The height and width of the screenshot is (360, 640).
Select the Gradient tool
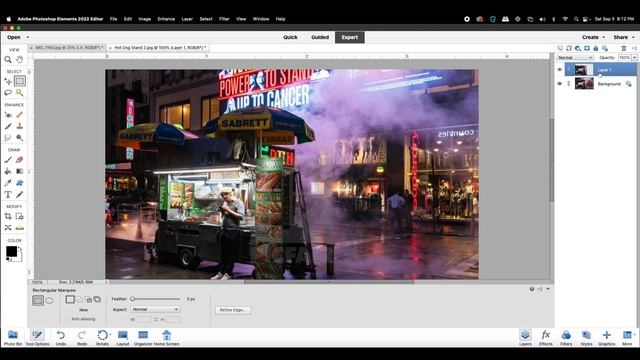[20, 171]
